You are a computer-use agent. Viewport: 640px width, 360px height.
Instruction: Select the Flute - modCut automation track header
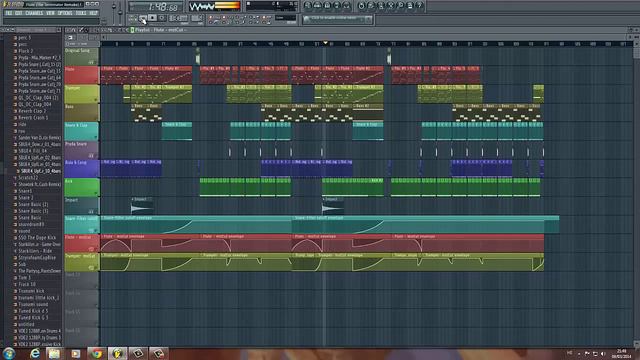81,243
